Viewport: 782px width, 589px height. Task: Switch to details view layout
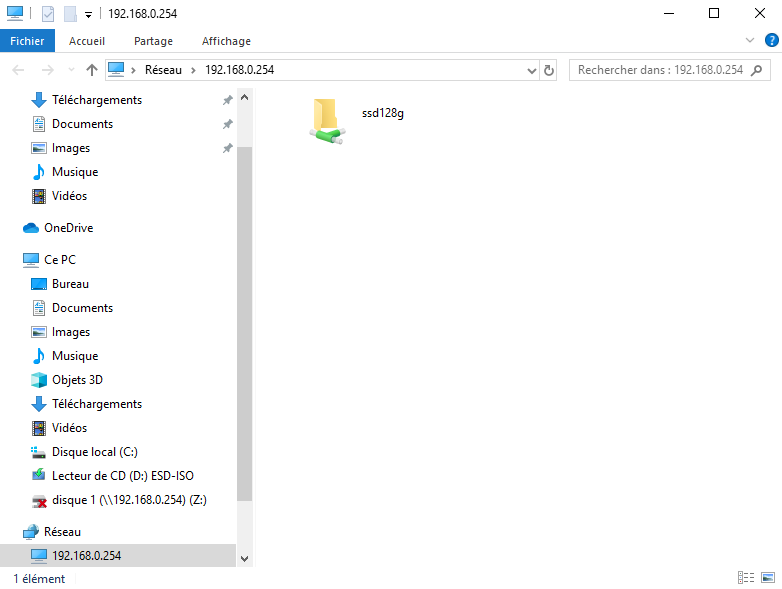[745, 578]
